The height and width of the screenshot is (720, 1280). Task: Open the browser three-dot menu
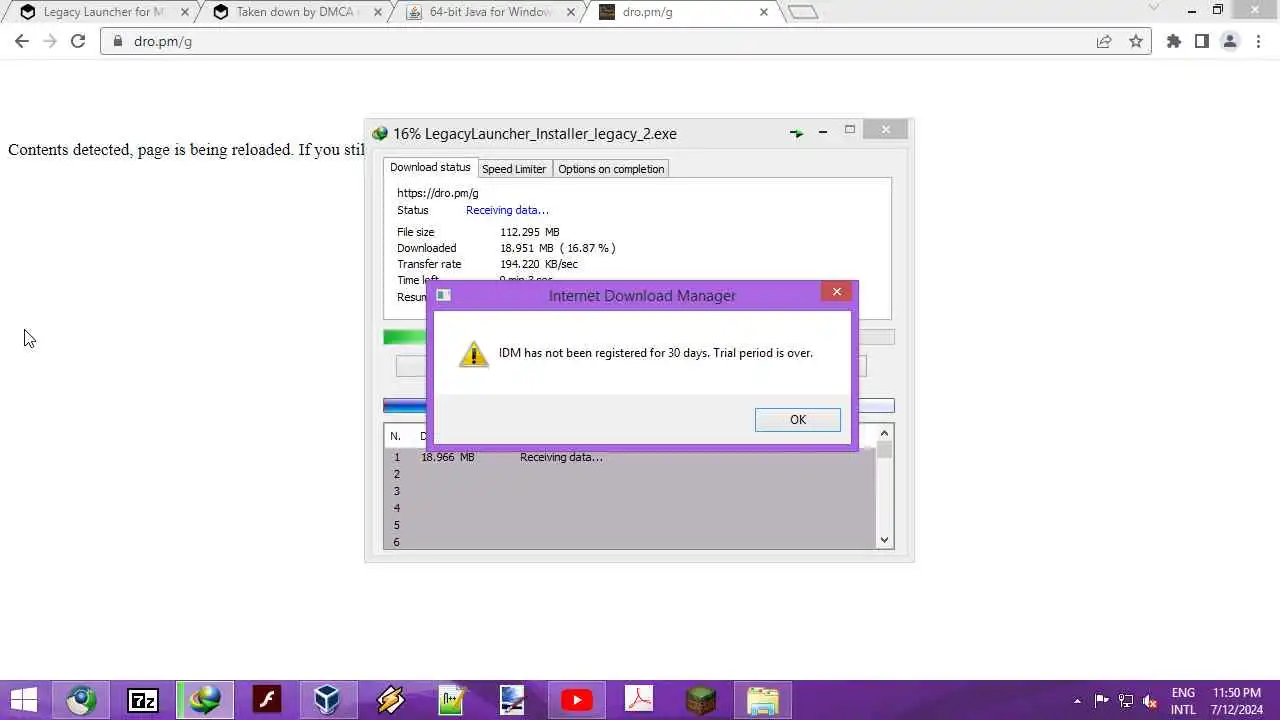point(1257,41)
